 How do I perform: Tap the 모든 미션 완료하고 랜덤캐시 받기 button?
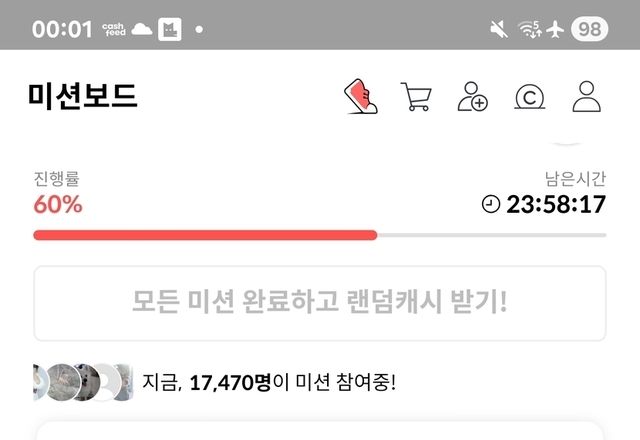point(320,303)
